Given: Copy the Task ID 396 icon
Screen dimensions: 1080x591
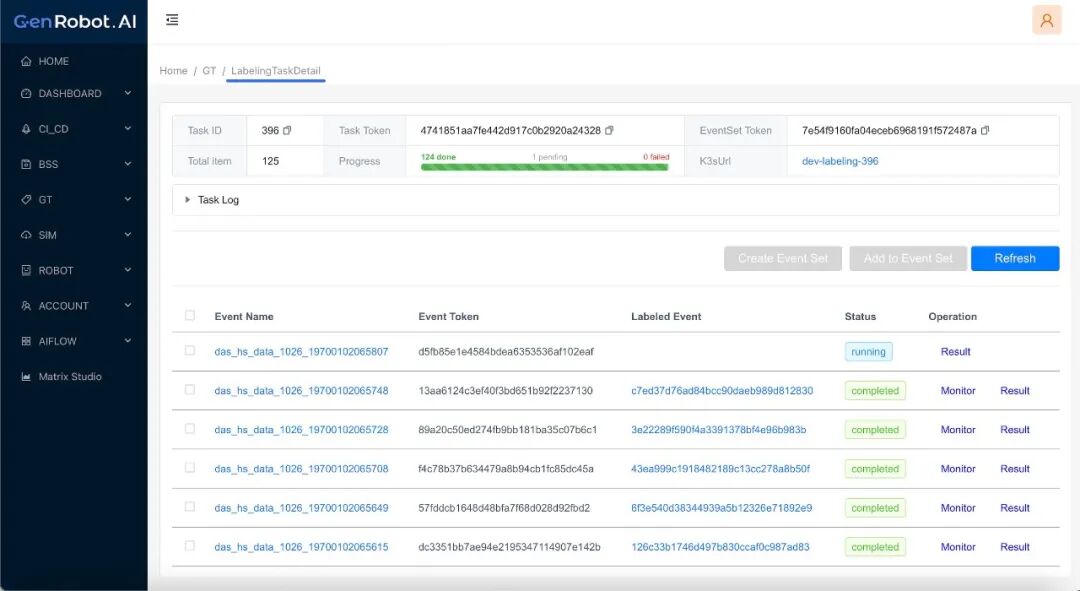Looking at the screenshot, I should coord(287,131).
